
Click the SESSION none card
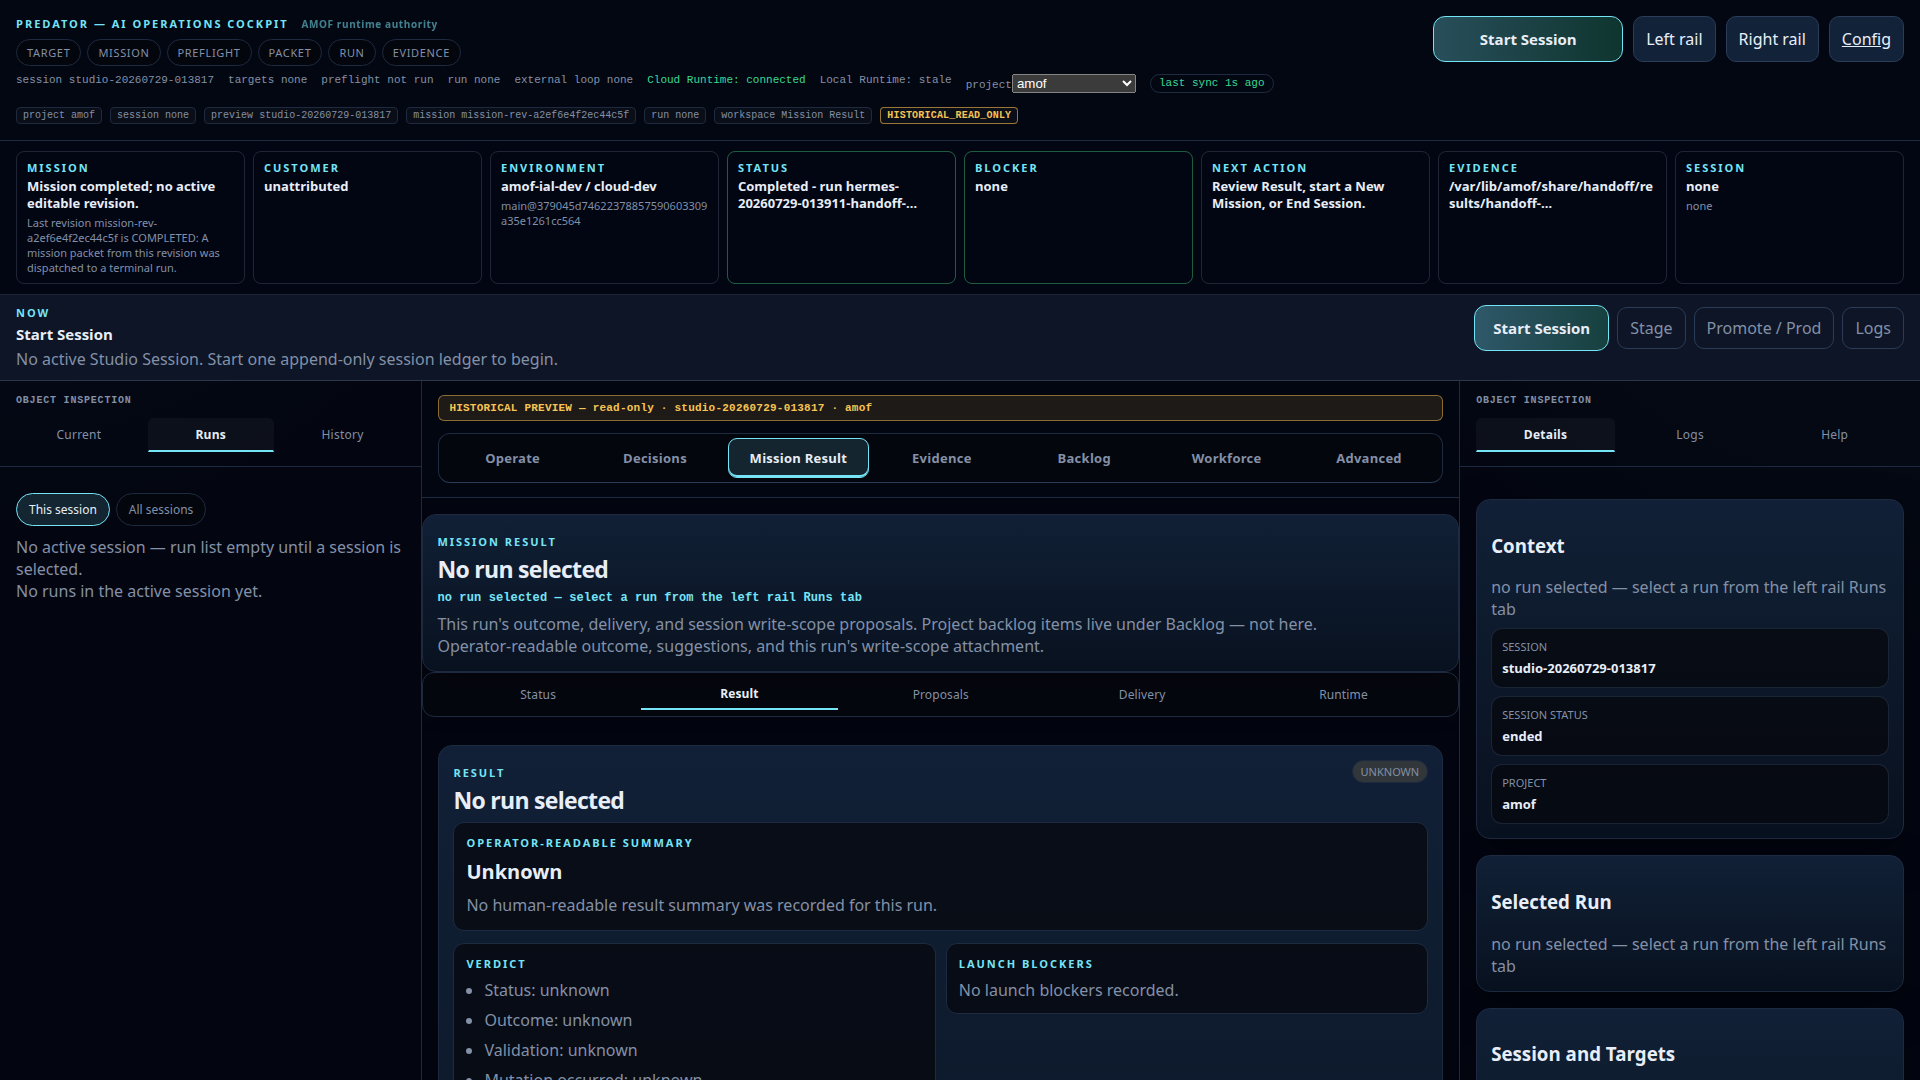pos(1789,217)
